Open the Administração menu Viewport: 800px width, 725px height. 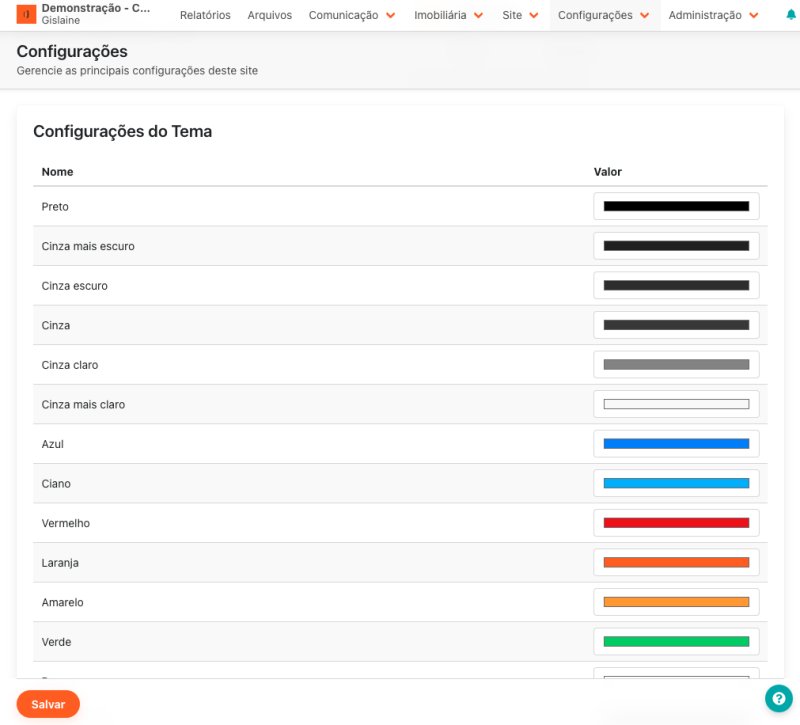coord(714,15)
